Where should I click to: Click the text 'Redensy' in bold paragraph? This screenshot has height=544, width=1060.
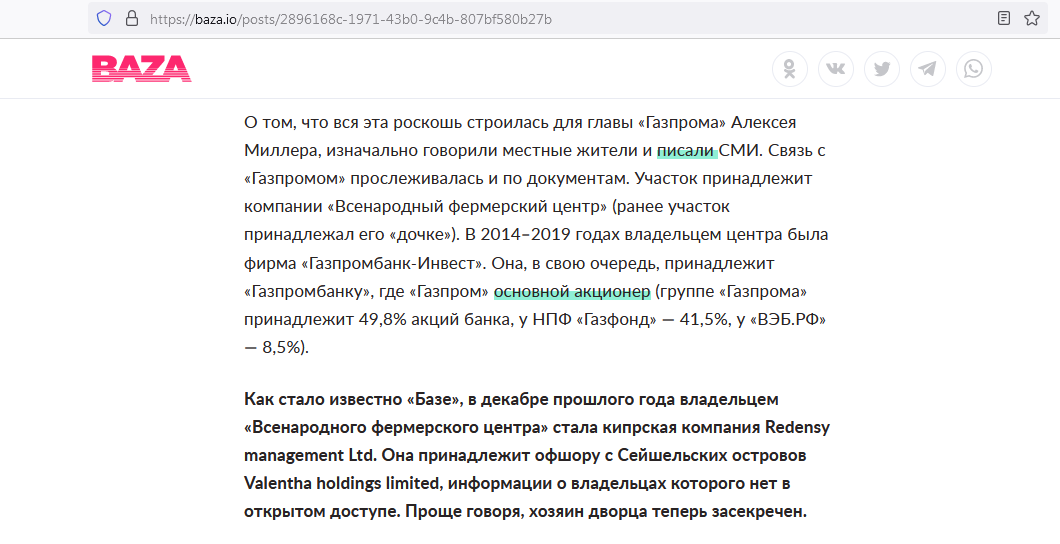pos(797,427)
